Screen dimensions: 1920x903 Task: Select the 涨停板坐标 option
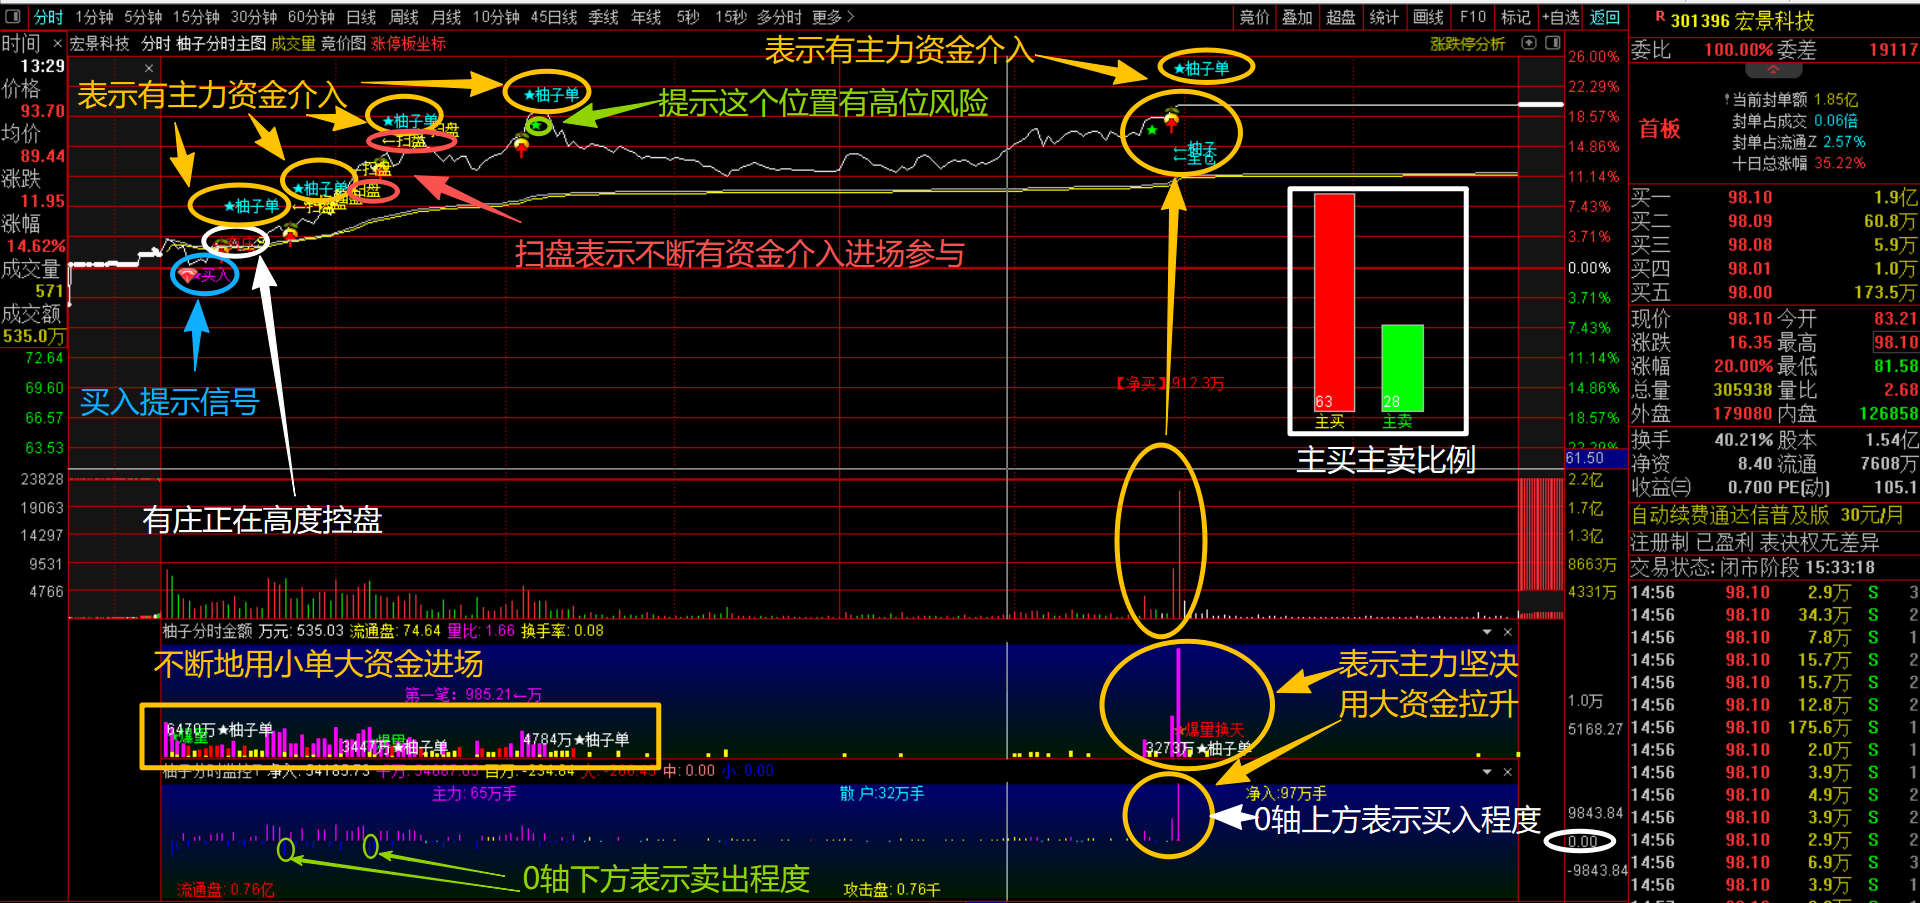409,44
